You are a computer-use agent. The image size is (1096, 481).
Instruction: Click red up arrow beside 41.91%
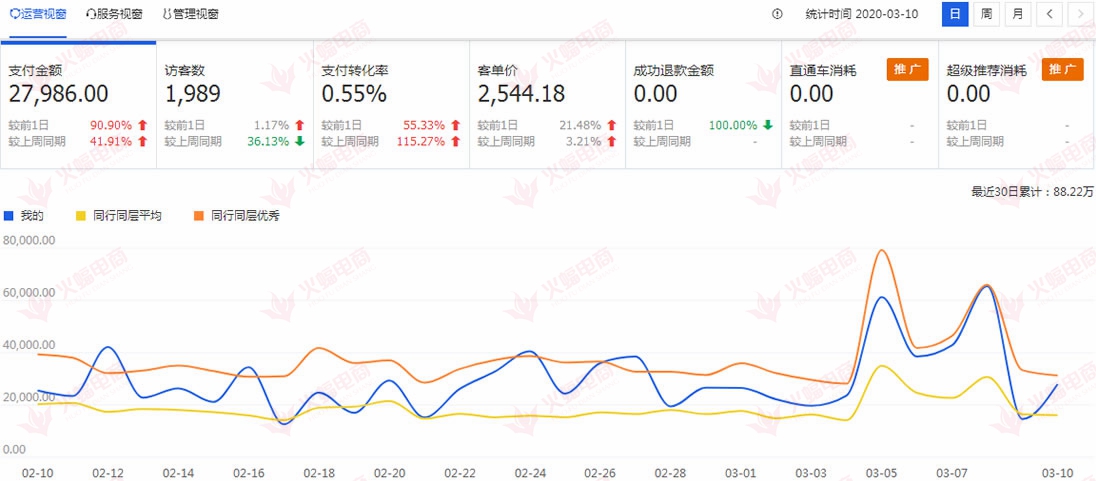(143, 141)
